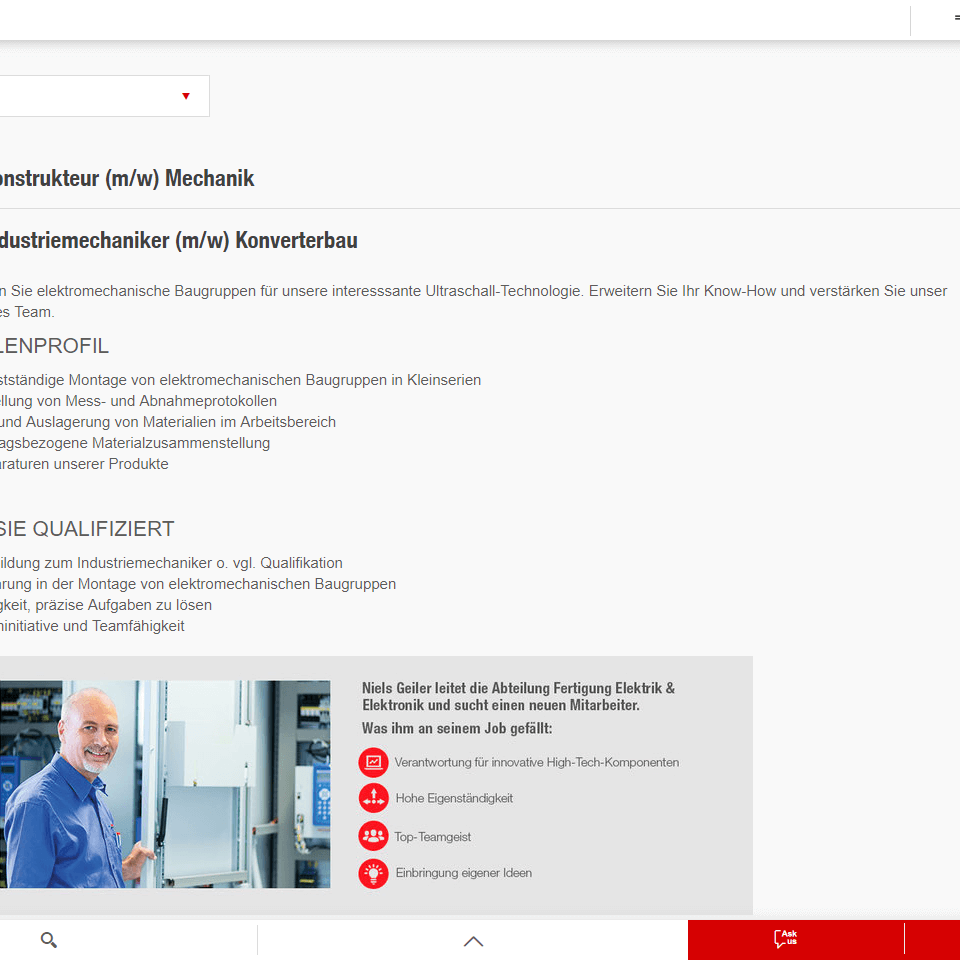This screenshot has width=960, height=960.
Task: Open the Ask us chat button
Action: coord(786,939)
